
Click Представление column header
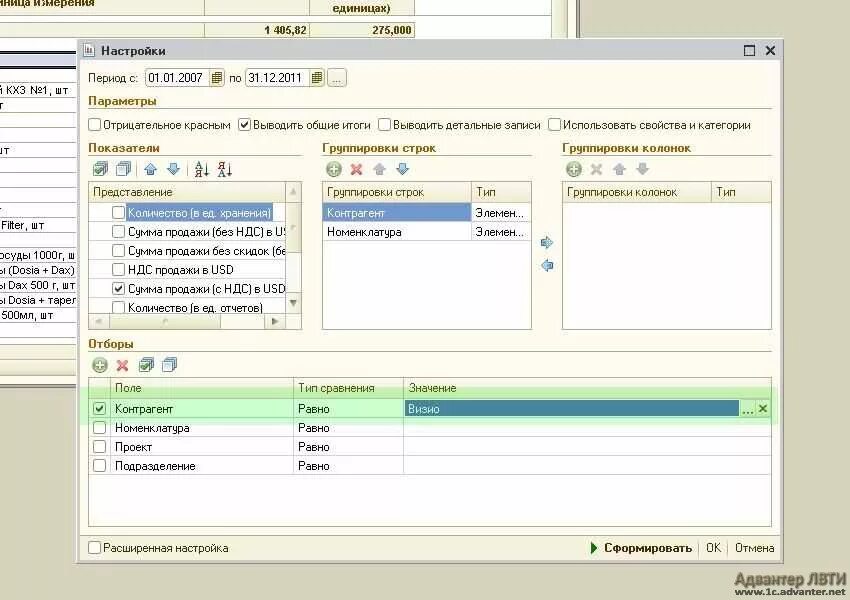click(187, 192)
